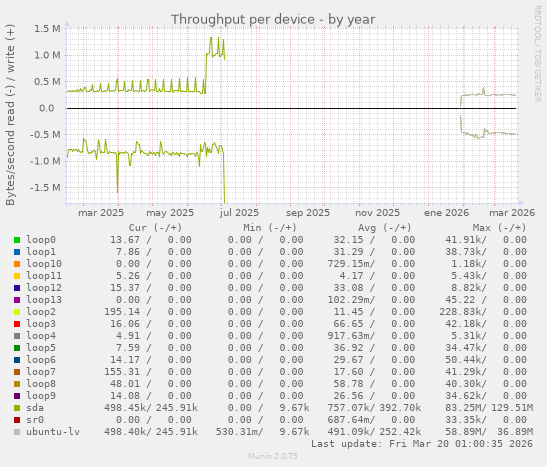Click the ubuntu-lv light gray swatch
547x467 pixels.
[x=17, y=432]
